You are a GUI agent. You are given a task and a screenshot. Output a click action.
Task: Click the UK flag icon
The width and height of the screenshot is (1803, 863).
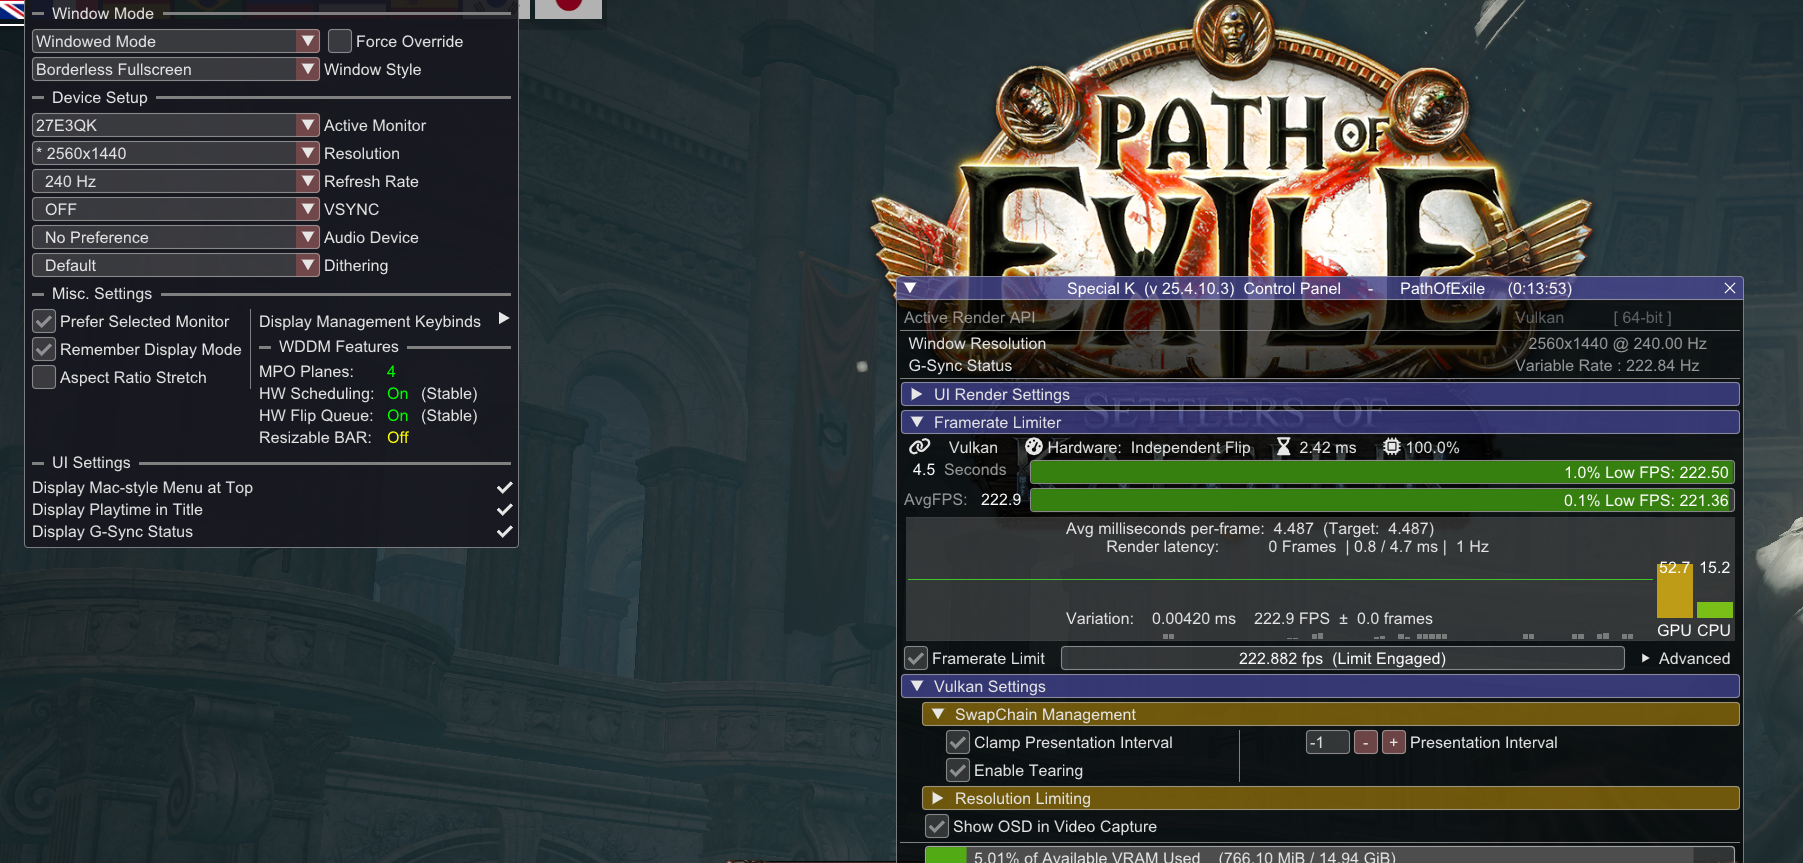[x=12, y=11]
